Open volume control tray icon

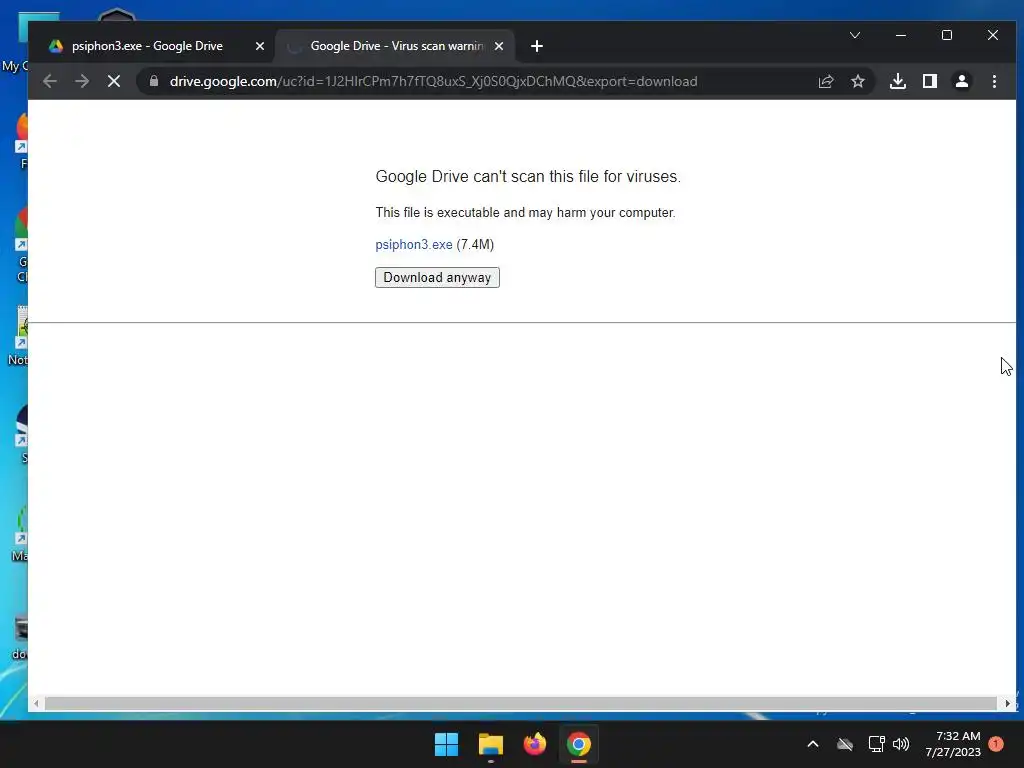[x=901, y=744]
